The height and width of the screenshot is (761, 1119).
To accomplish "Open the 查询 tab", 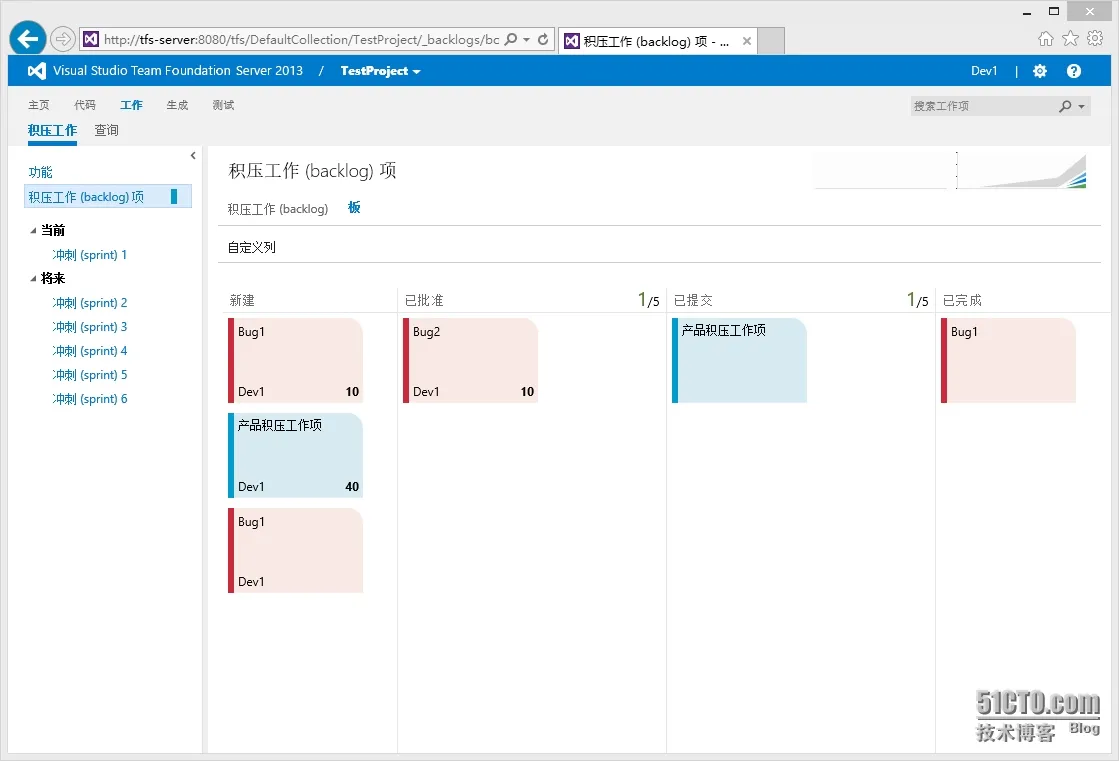I will pos(106,130).
